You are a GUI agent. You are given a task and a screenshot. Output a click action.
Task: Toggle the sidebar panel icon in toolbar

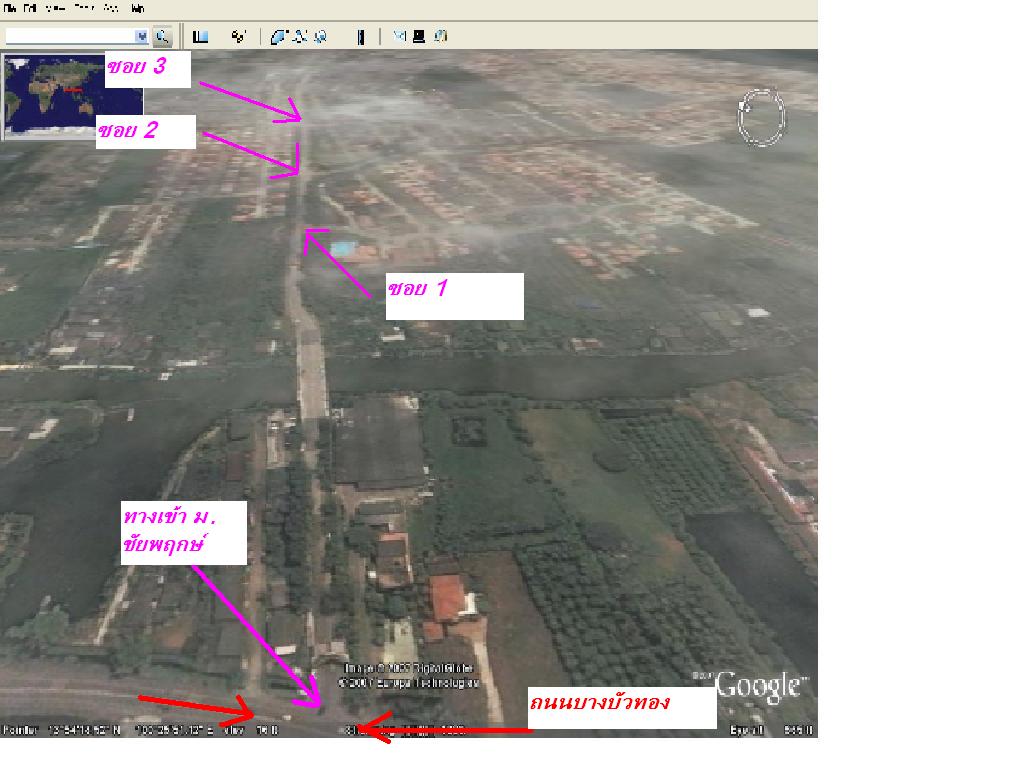click(x=201, y=37)
